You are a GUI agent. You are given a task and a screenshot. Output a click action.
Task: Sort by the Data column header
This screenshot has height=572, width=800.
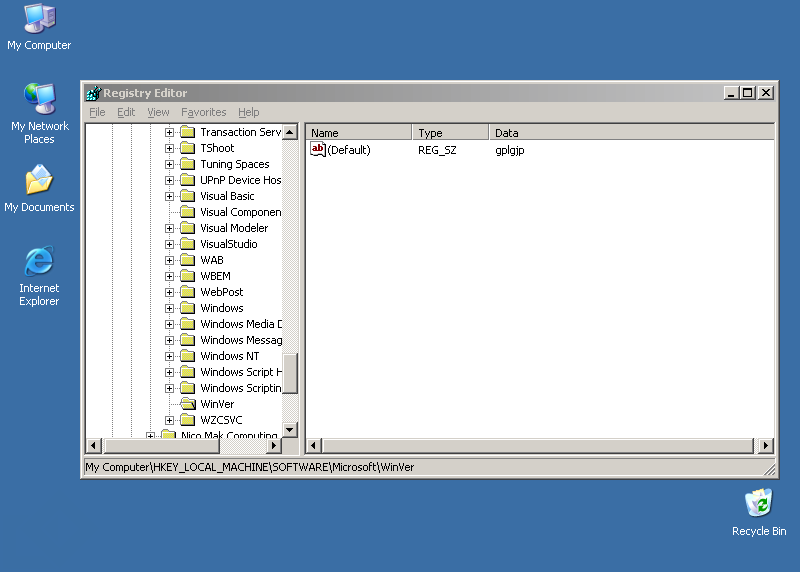632,133
